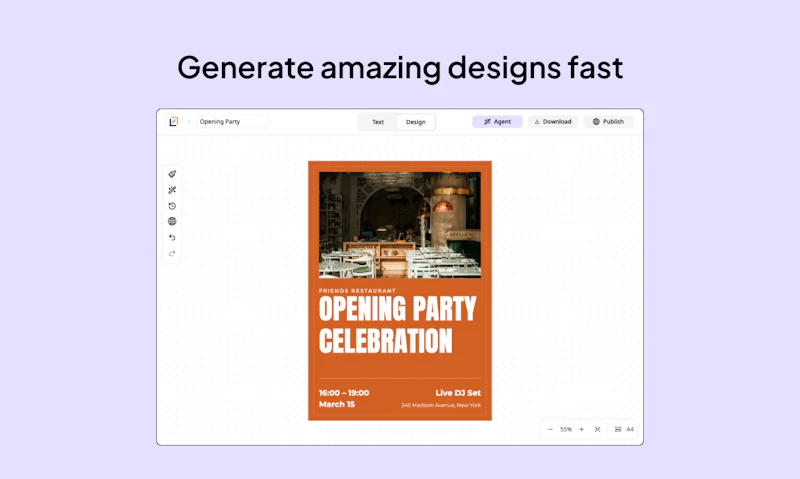Click the Download button
800x479 pixels.
click(x=553, y=121)
